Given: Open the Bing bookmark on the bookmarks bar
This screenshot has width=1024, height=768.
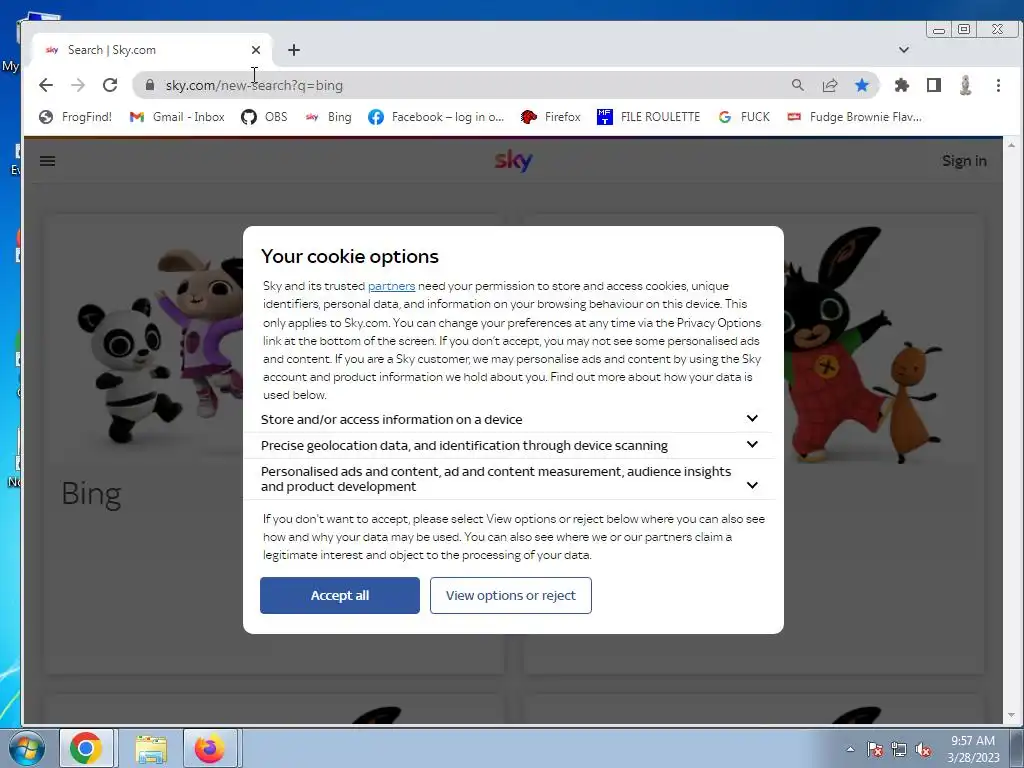Looking at the screenshot, I should (328, 117).
